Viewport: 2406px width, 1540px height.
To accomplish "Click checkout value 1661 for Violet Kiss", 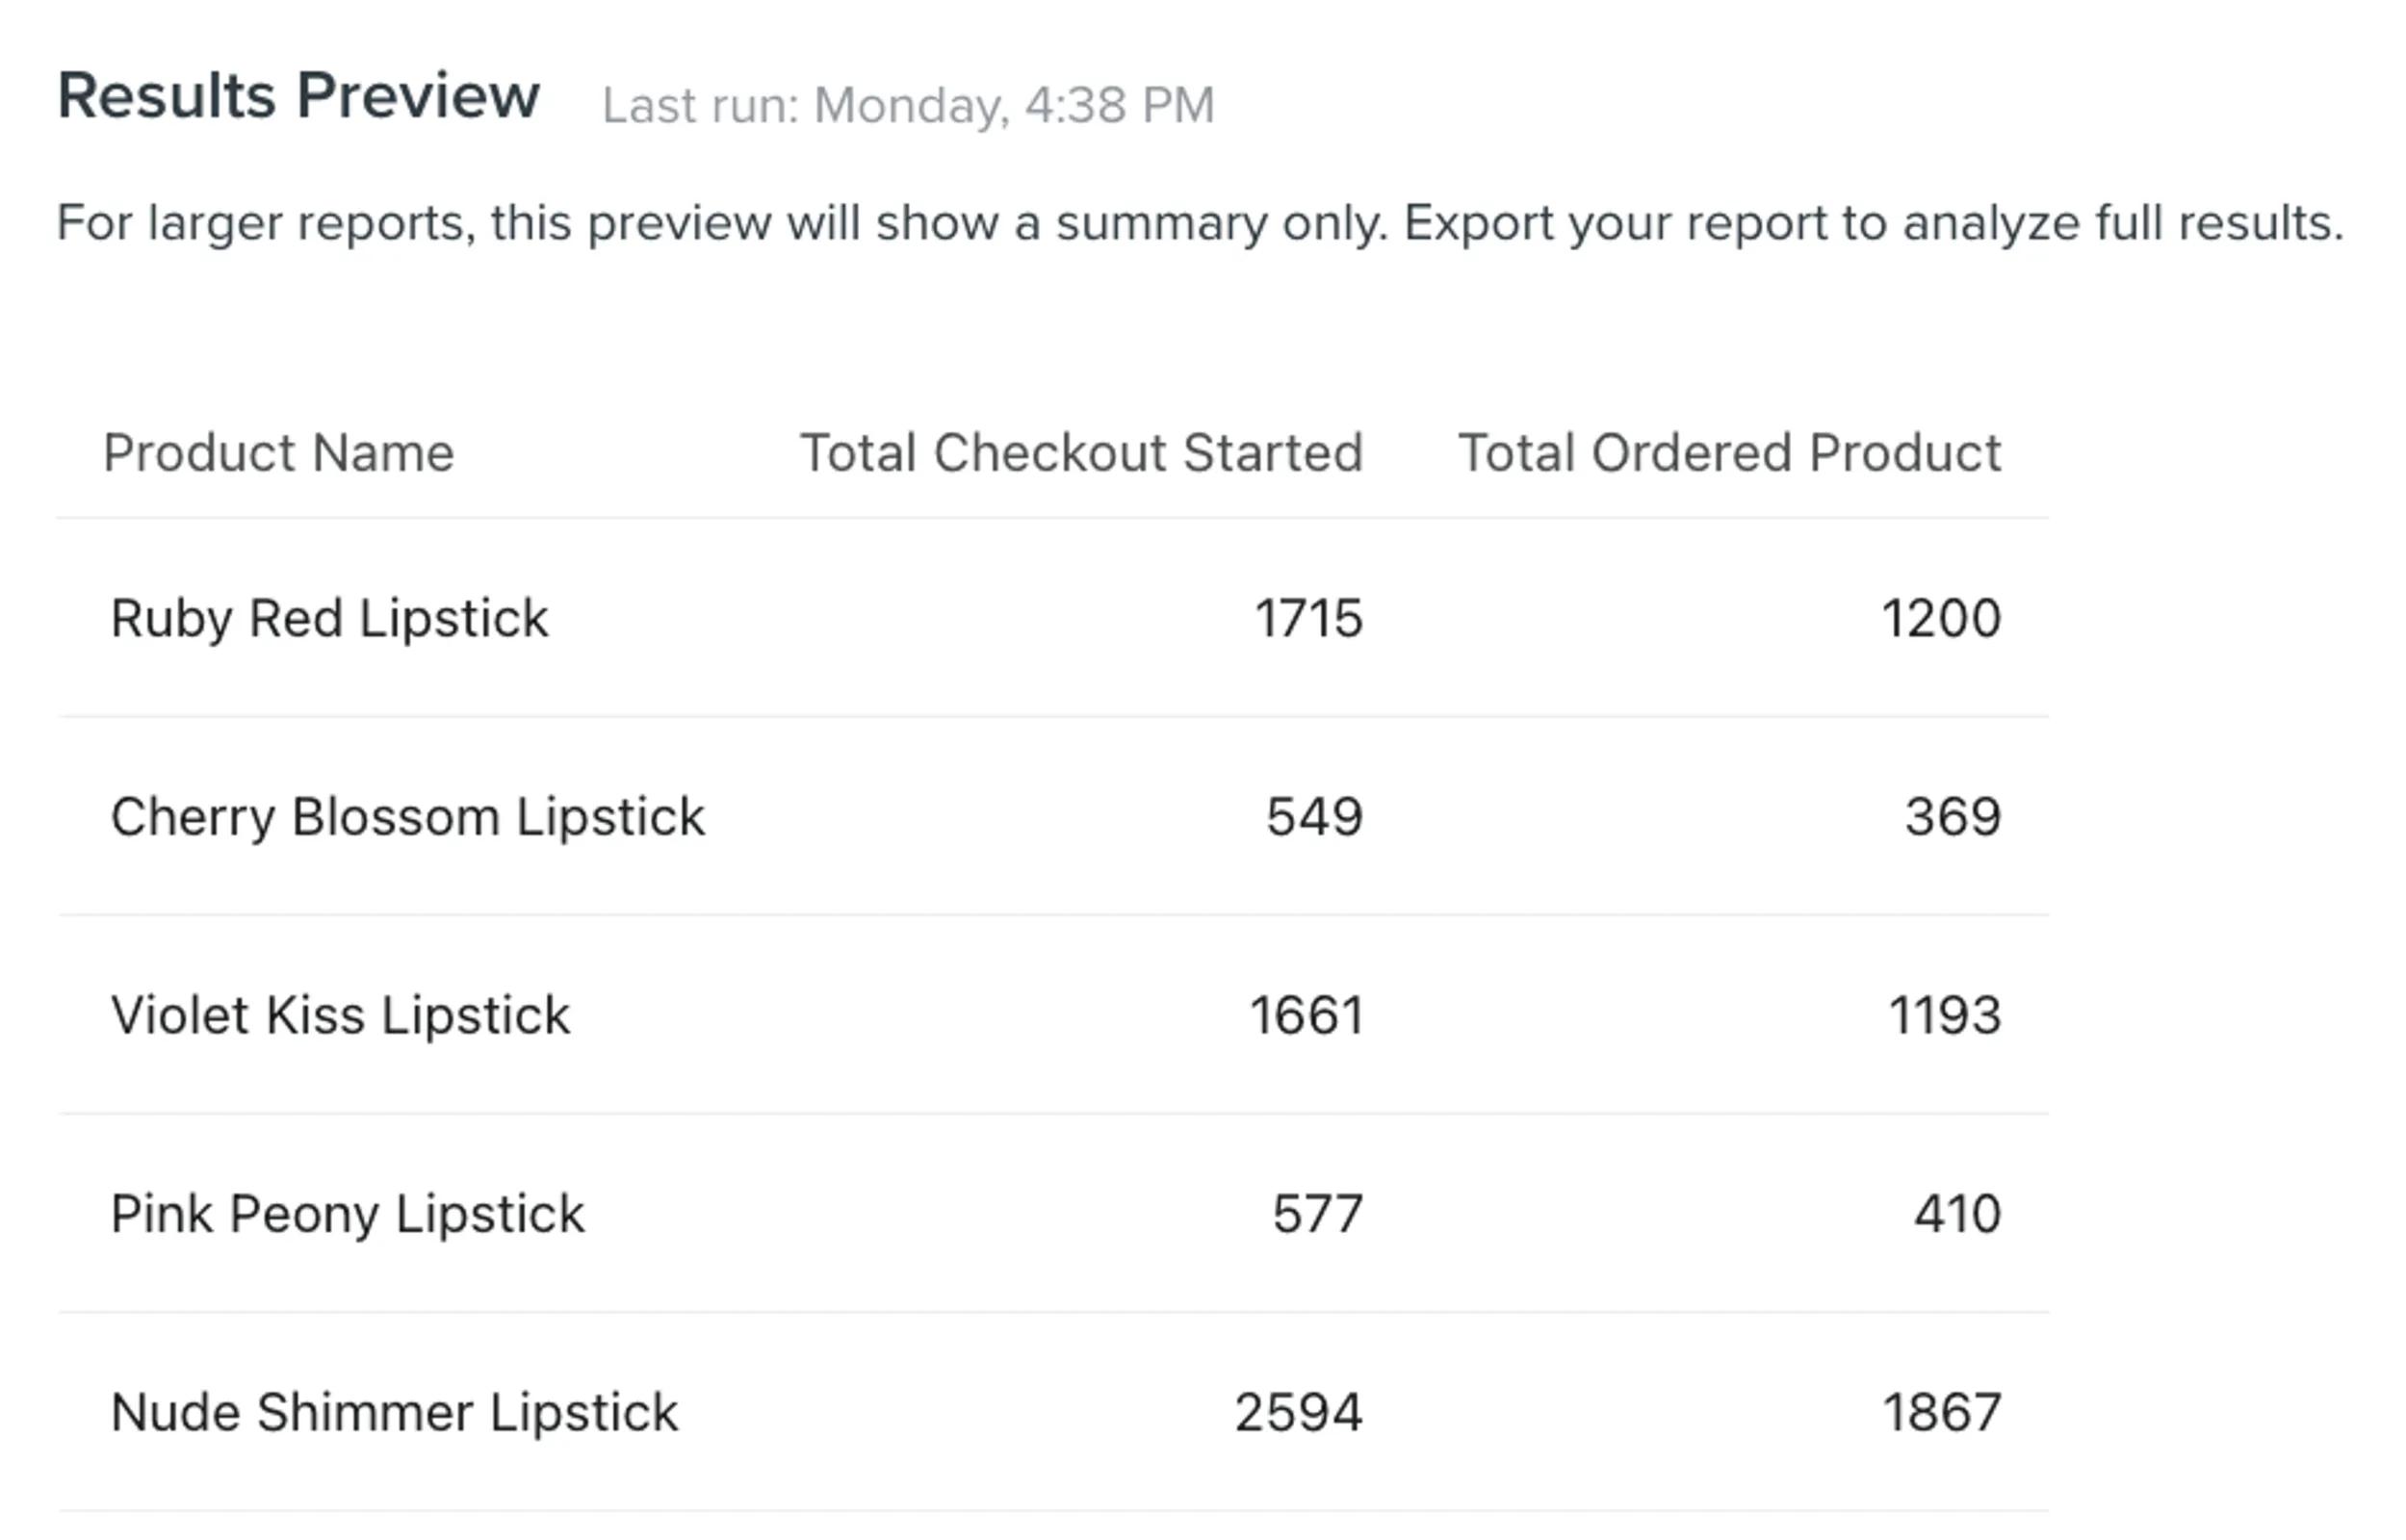I will coord(1306,1016).
